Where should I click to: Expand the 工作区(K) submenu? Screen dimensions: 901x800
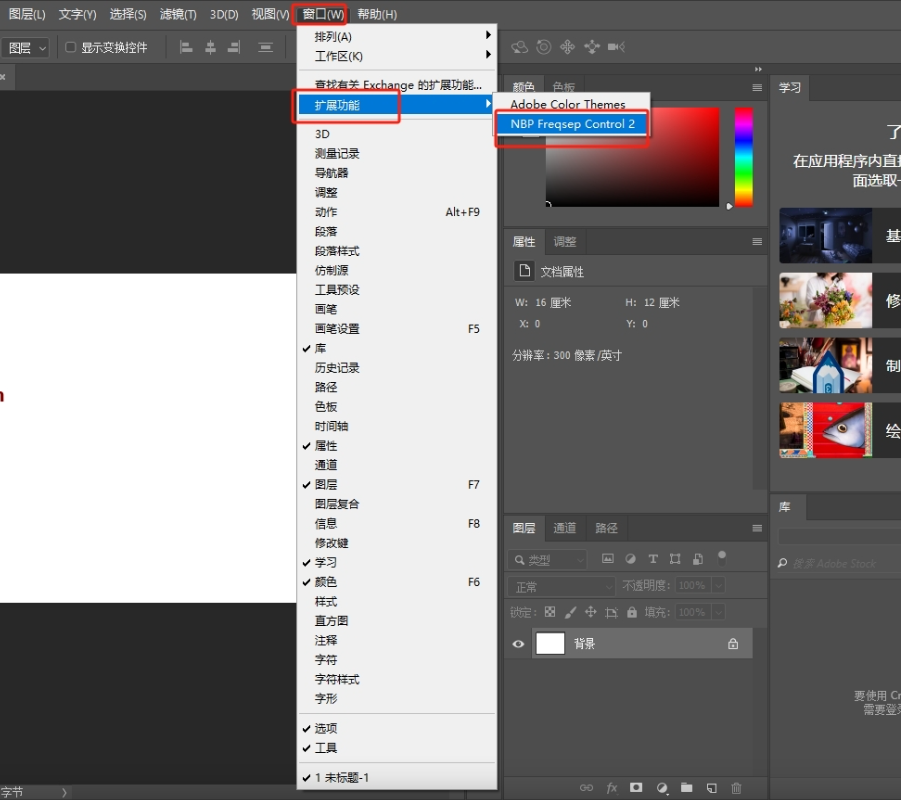click(396, 56)
